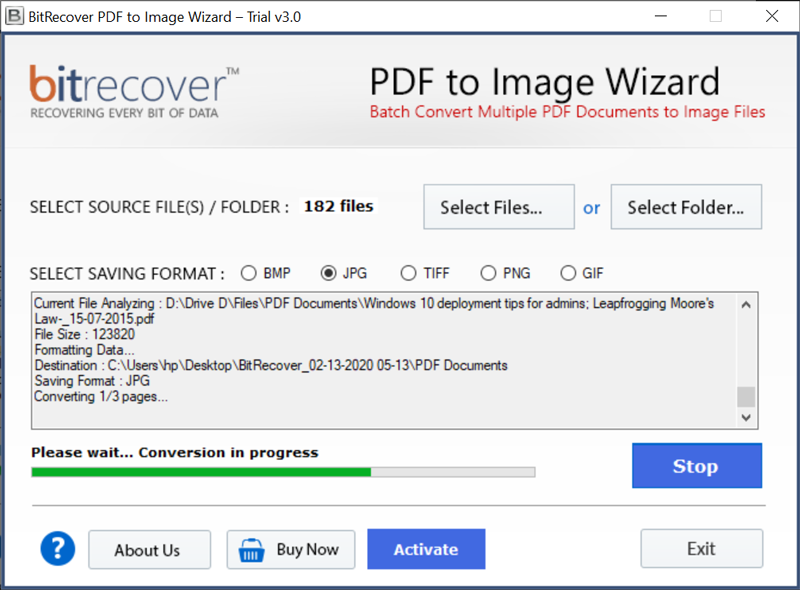Click Buy Now with basket icon

(291, 550)
